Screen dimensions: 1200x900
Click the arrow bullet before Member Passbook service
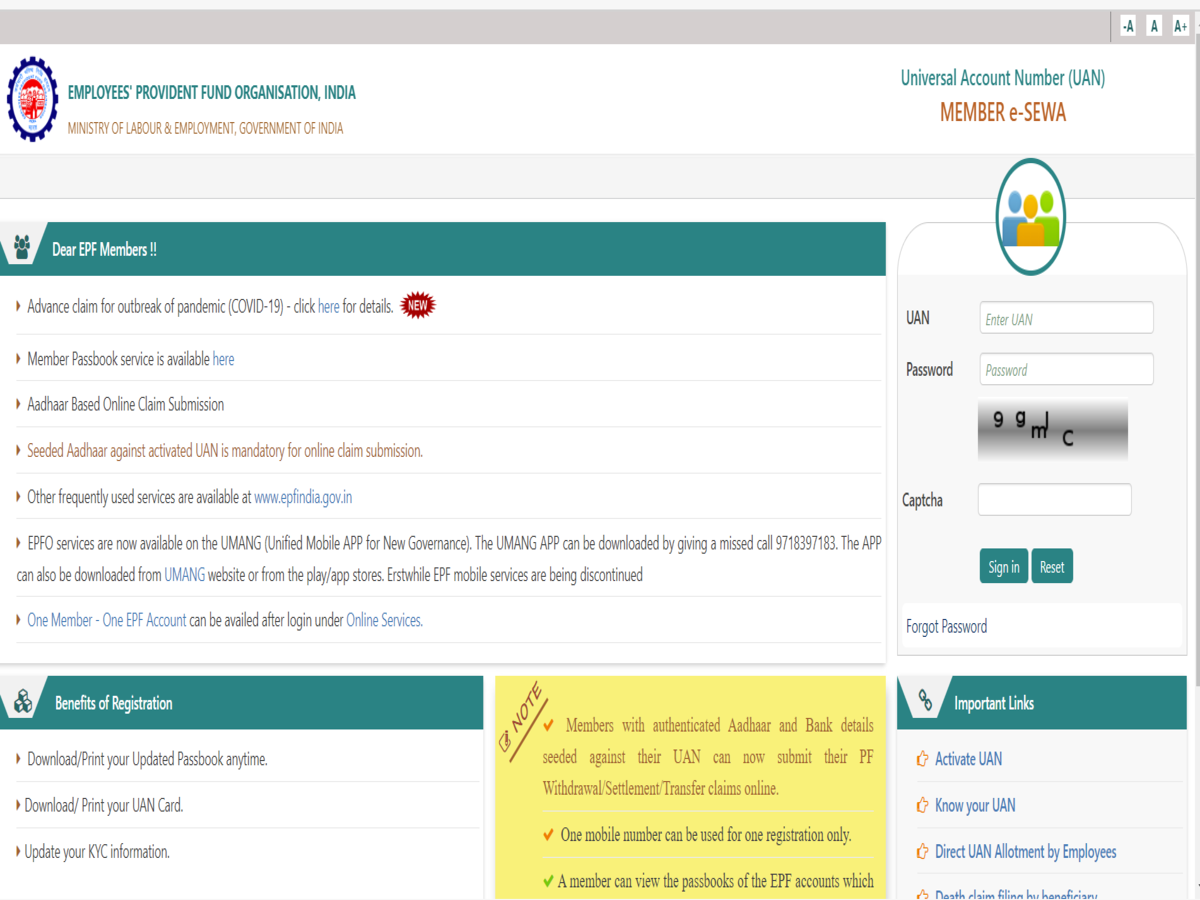pyautogui.click(x=19, y=358)
